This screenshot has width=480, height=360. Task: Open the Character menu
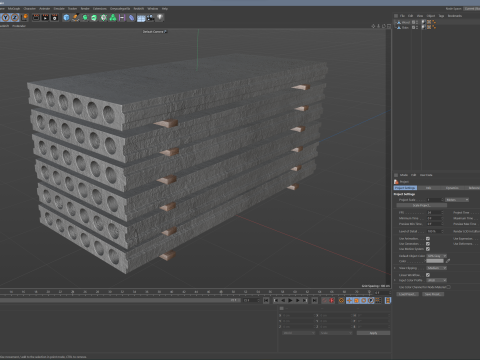30,9
